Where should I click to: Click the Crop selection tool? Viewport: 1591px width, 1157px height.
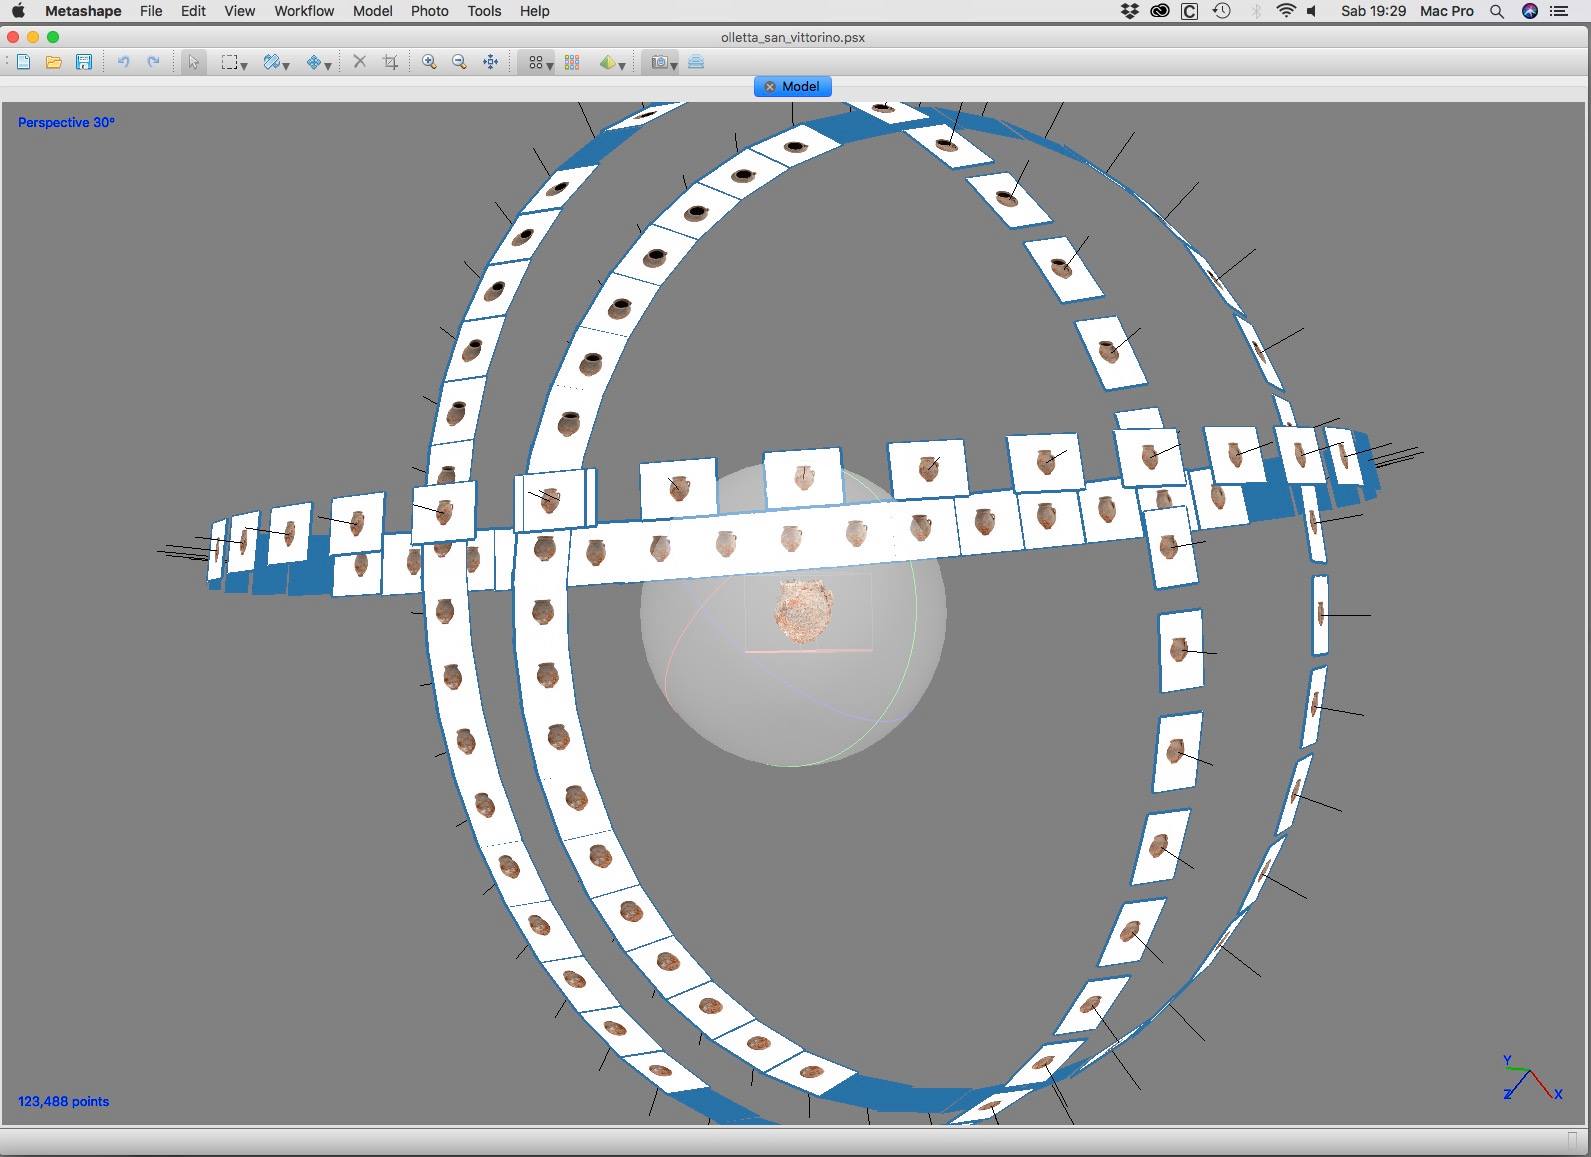click(x=391, y=62)
